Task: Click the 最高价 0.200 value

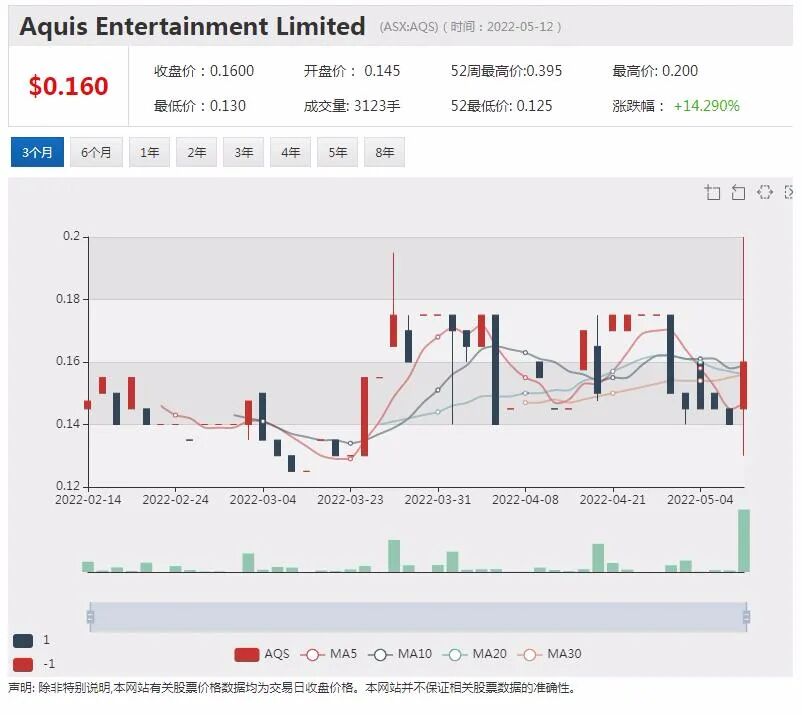Action: pyautogui.click(x=655, y=71)
